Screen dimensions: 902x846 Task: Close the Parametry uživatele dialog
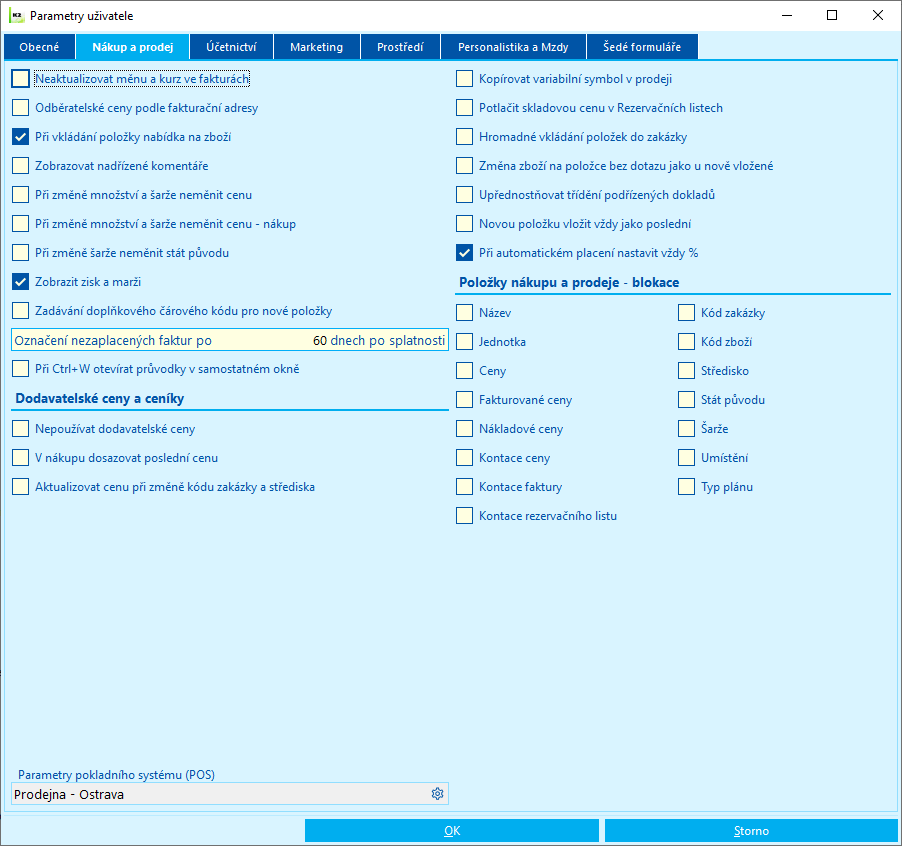(878, 16)
